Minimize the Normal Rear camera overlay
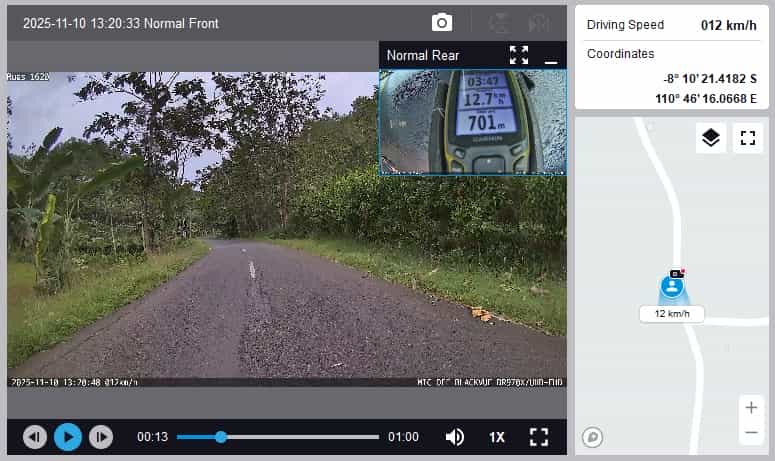The image size is (775, 461). pos(550,57)
